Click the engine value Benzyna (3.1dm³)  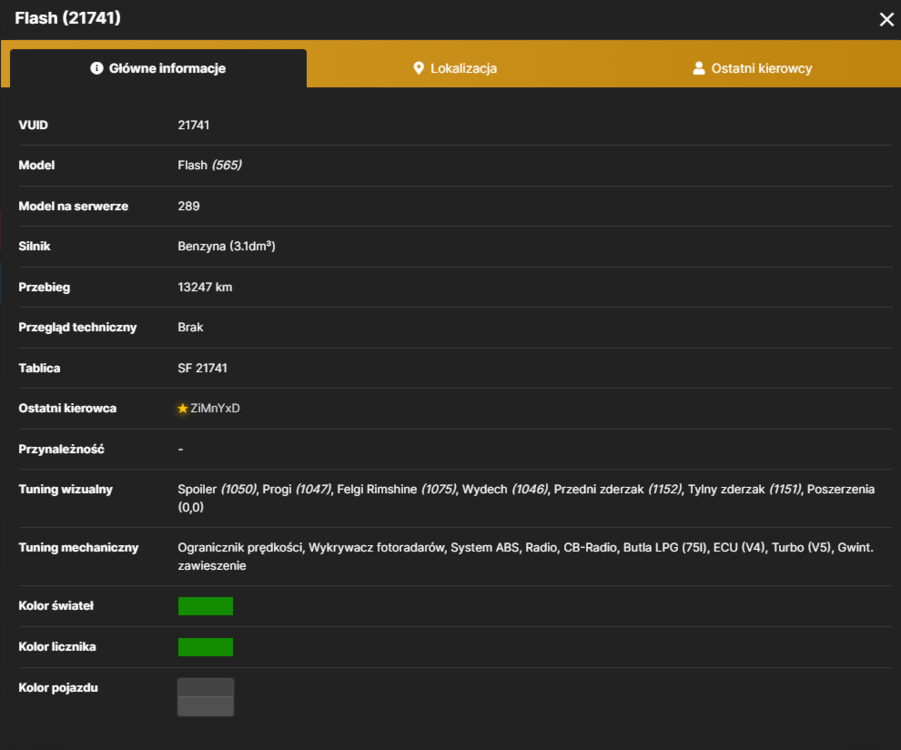point(226,247)
